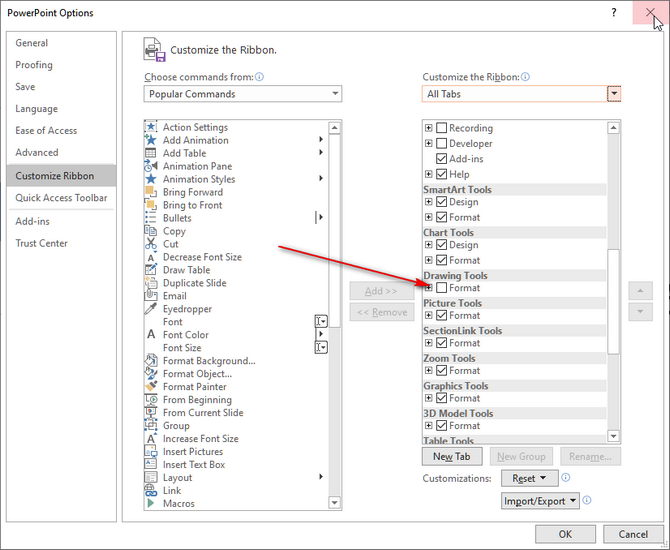Screen dimensions: 670x550
Task: Expand SectionLink Tools Format node
Action: [x=429, y=343]
